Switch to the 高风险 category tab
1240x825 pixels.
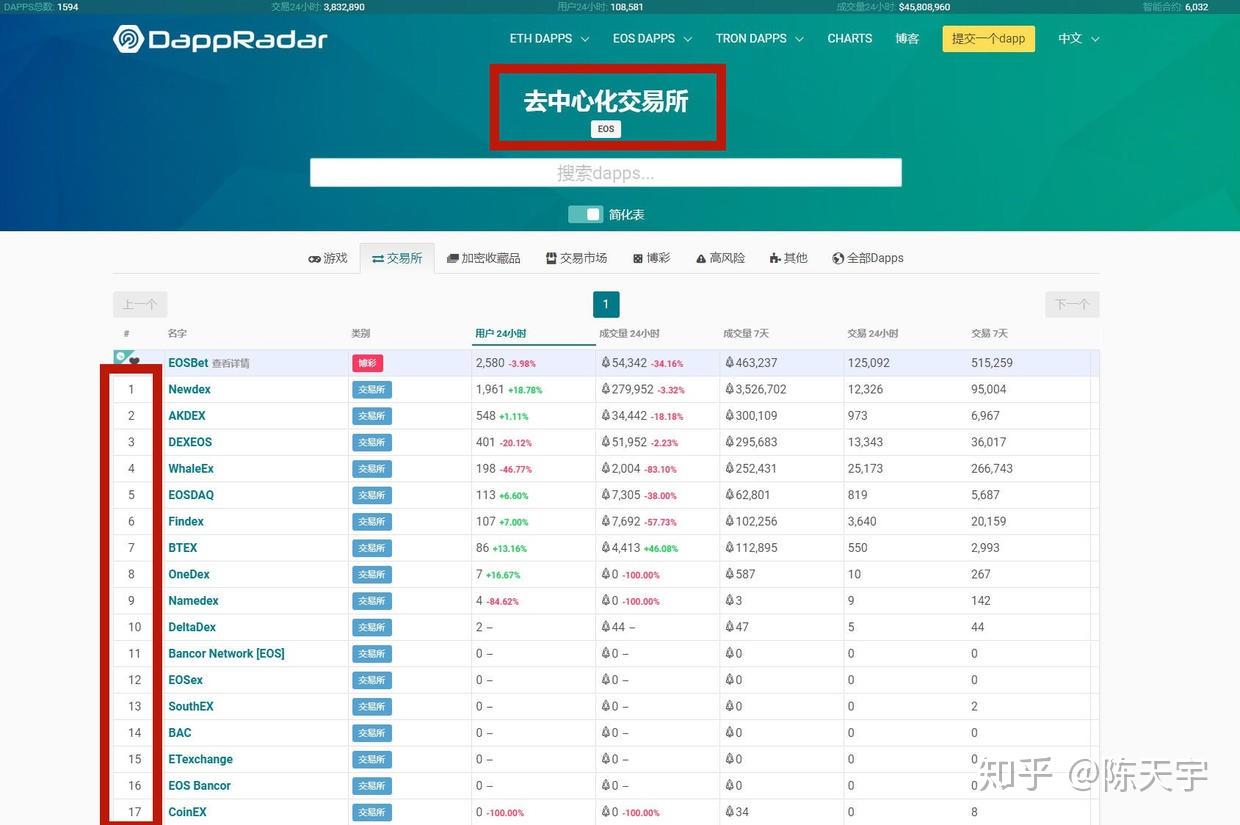coord(720,258)
